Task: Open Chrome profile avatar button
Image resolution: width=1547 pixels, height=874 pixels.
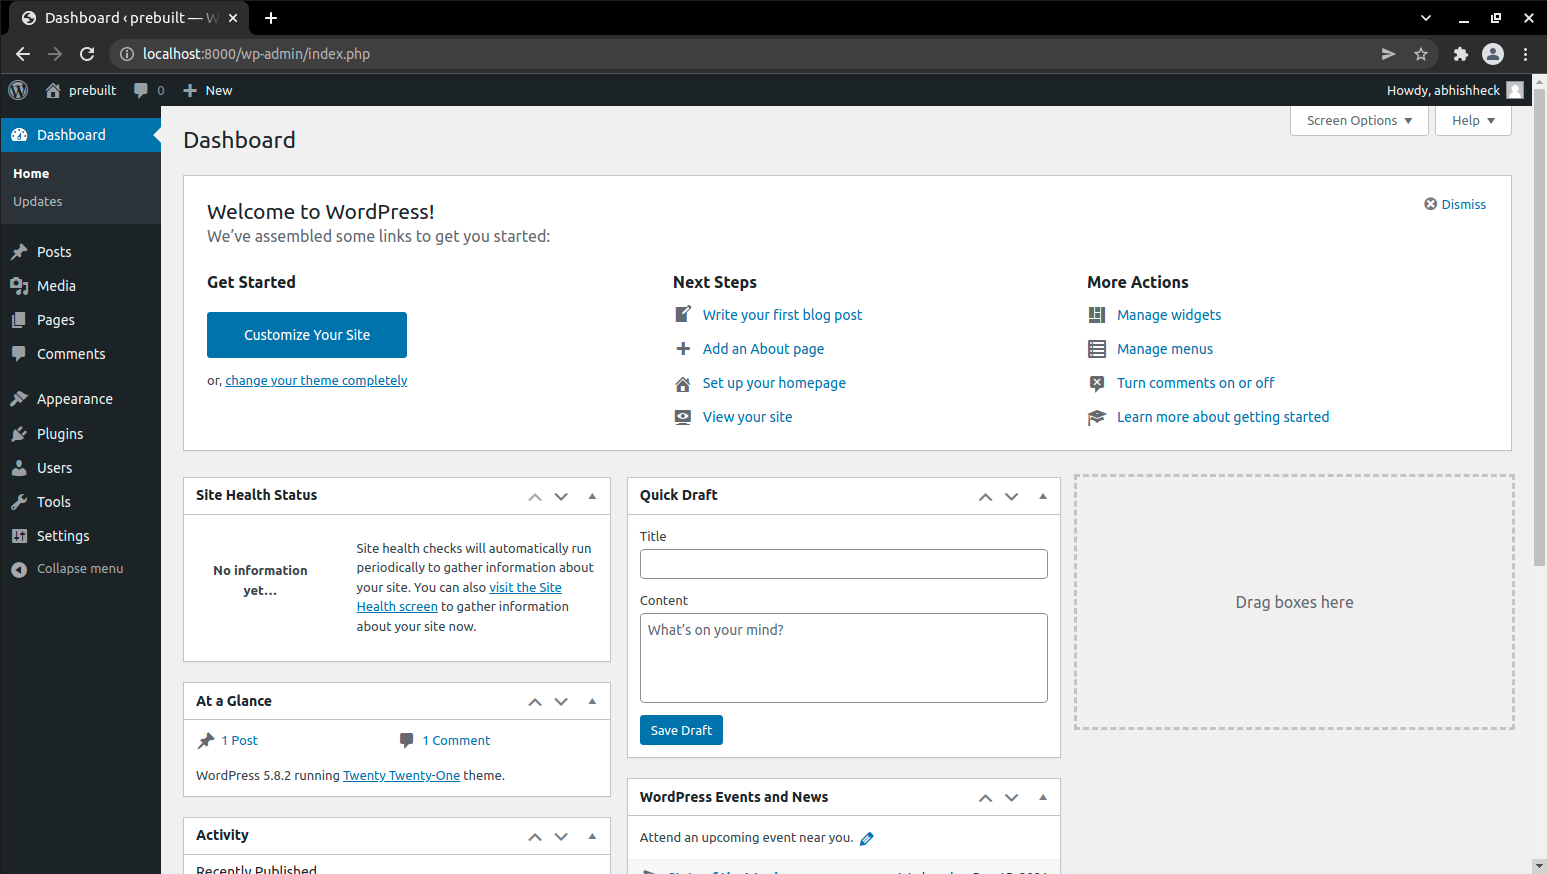Action: (1493, 54)
